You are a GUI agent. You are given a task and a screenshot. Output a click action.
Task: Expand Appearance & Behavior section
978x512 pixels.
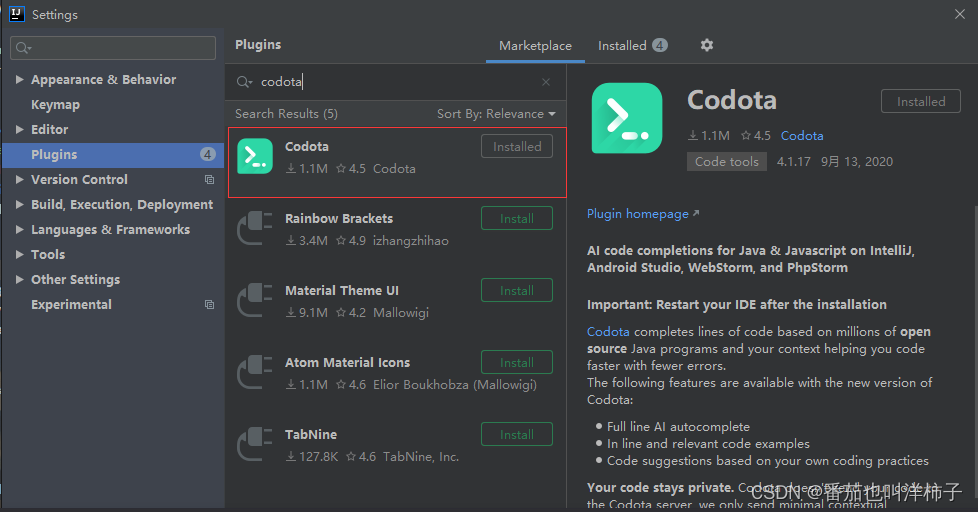pos(19,79)
